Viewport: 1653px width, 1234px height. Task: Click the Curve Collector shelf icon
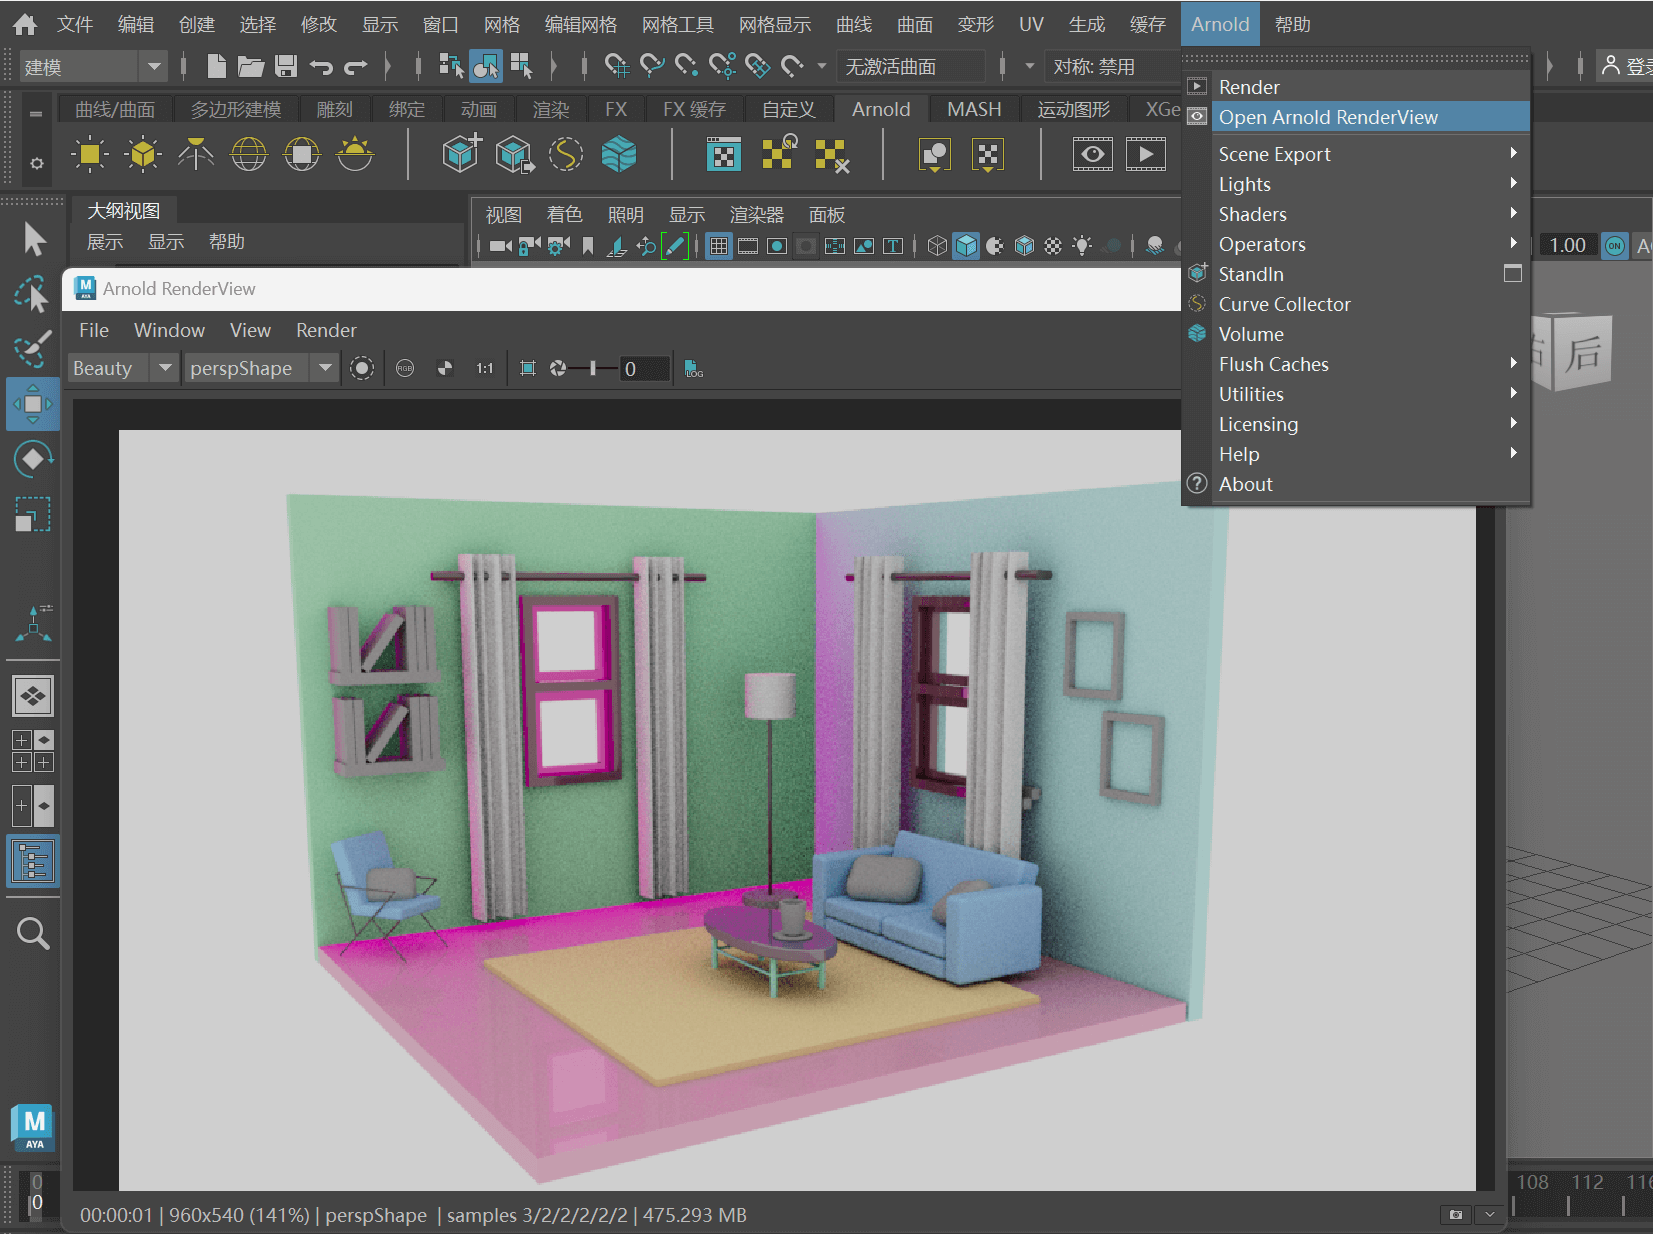566,154
